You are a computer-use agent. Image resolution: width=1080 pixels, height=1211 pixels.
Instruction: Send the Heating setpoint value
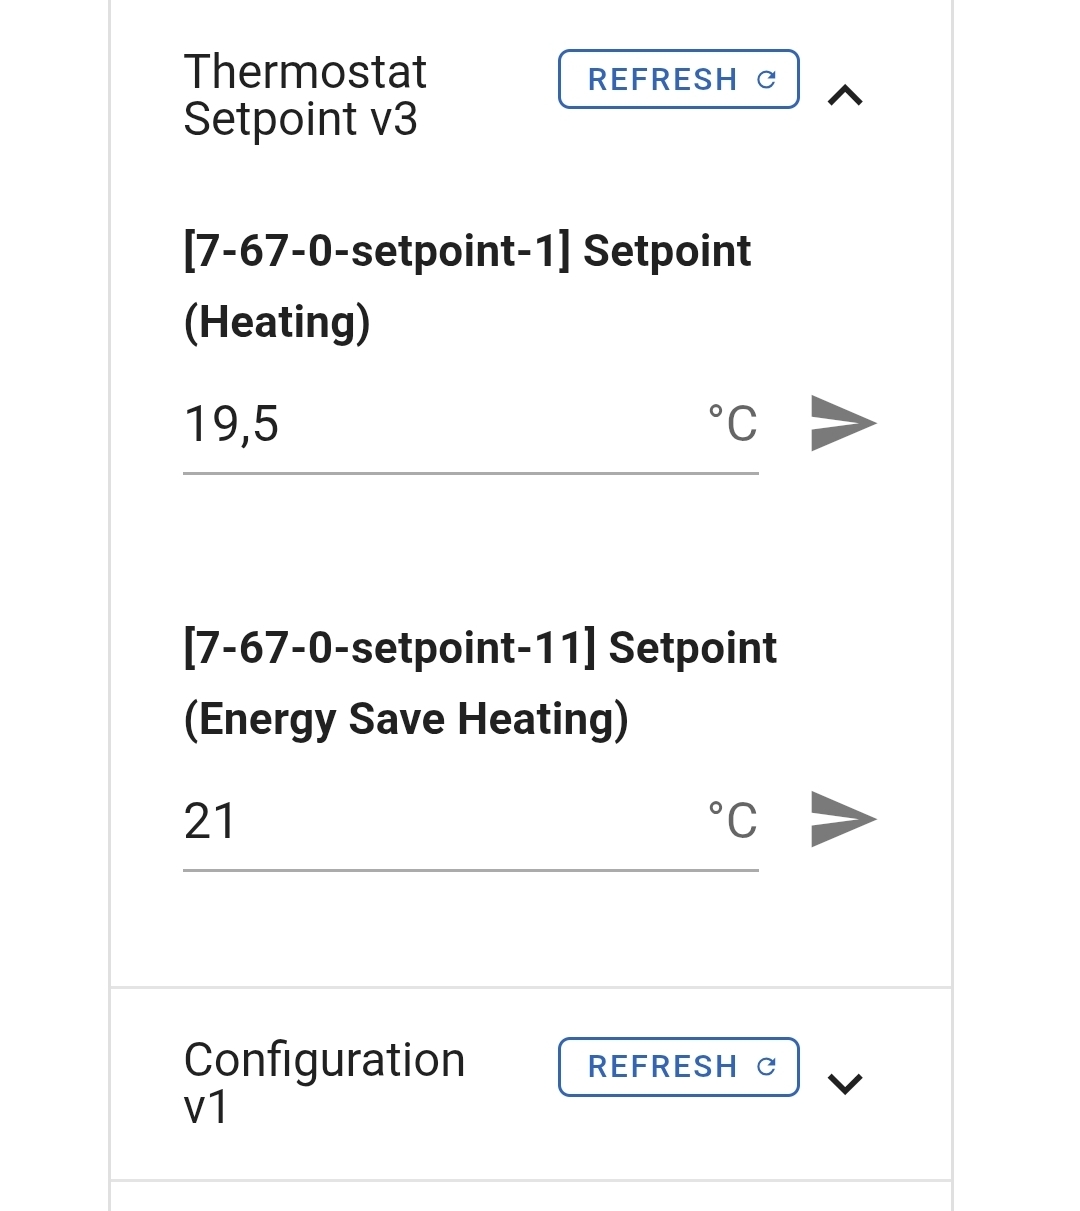coord(842,423)
